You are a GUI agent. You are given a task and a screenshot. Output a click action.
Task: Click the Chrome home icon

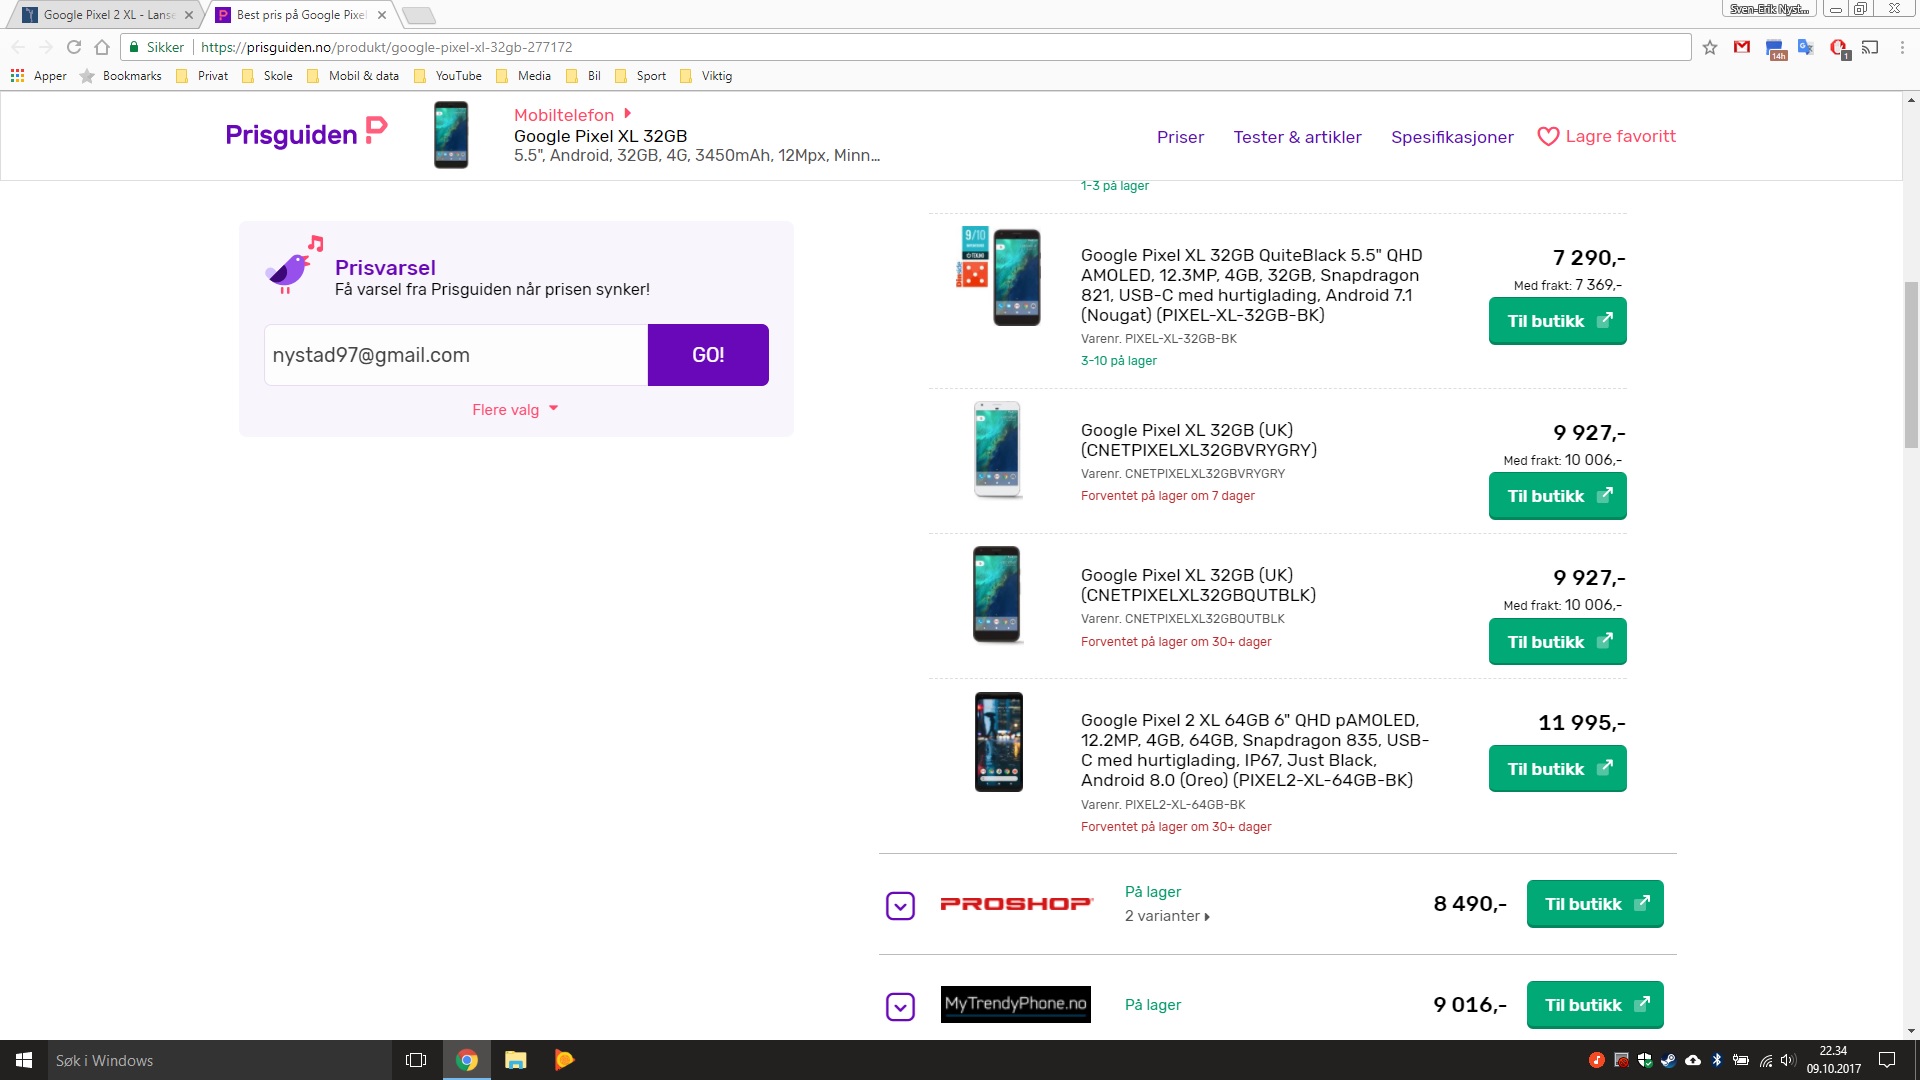click(x=102, y=47)
